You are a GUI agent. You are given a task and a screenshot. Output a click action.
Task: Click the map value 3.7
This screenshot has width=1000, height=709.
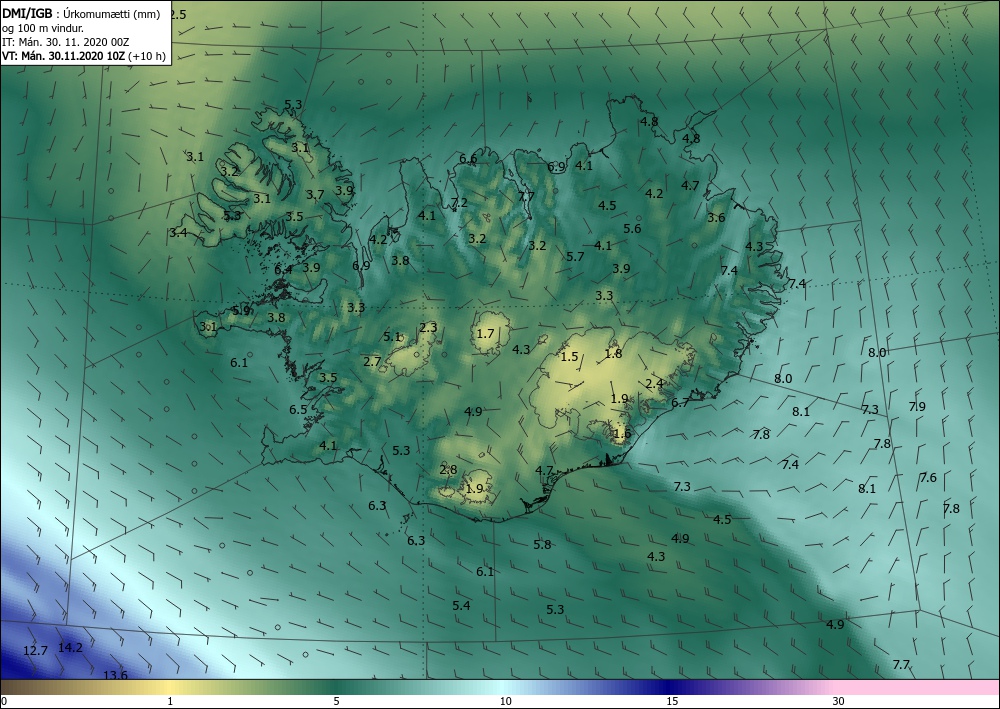click(315, 194)
